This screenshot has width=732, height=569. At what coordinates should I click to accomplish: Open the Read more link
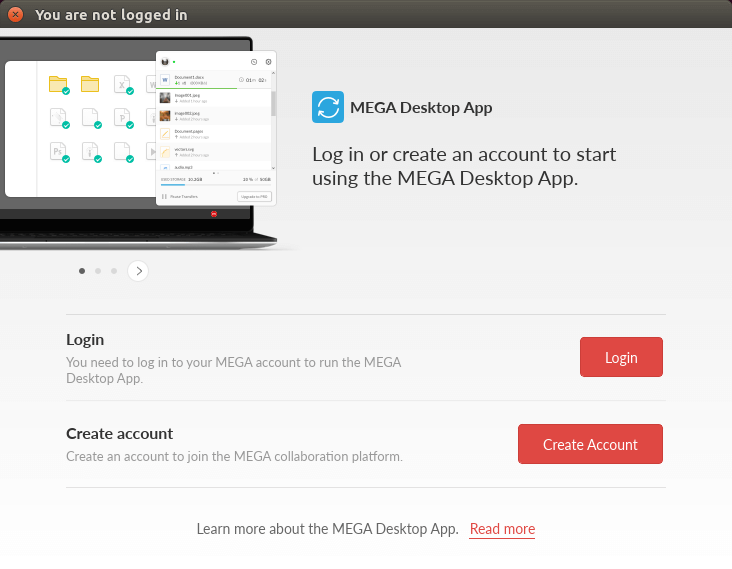(x=502, y=529)
